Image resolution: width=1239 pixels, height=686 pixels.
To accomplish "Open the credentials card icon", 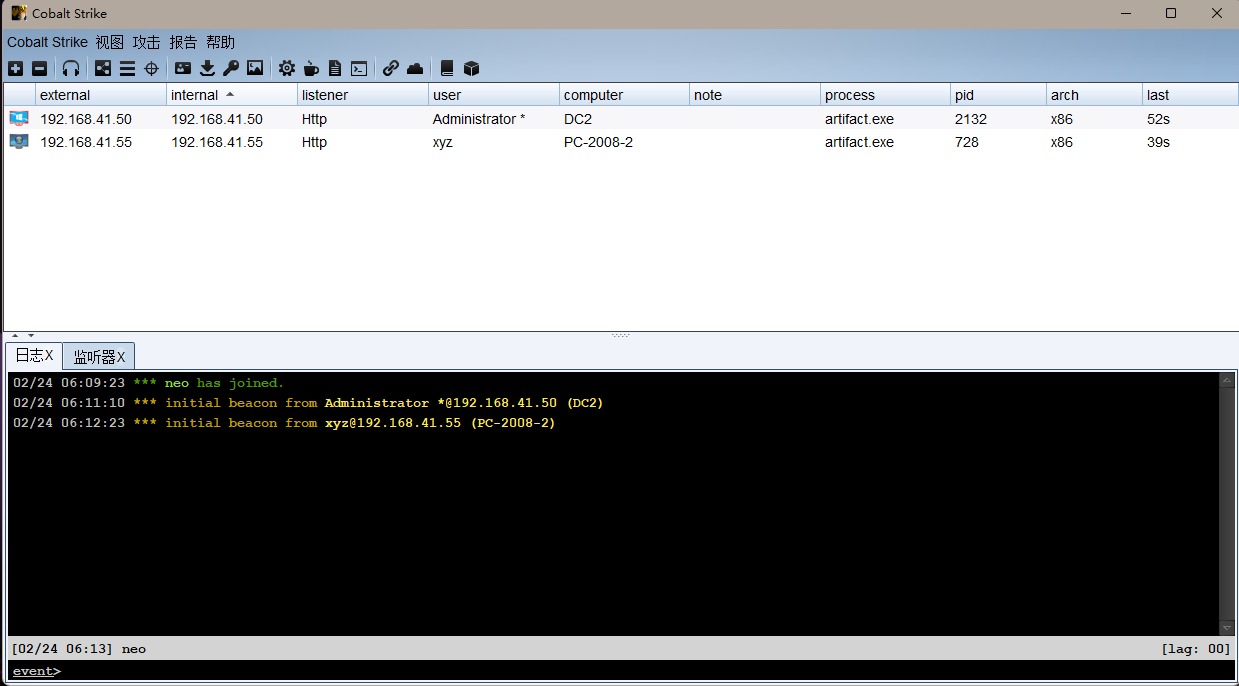I will (x=183, y=68).
